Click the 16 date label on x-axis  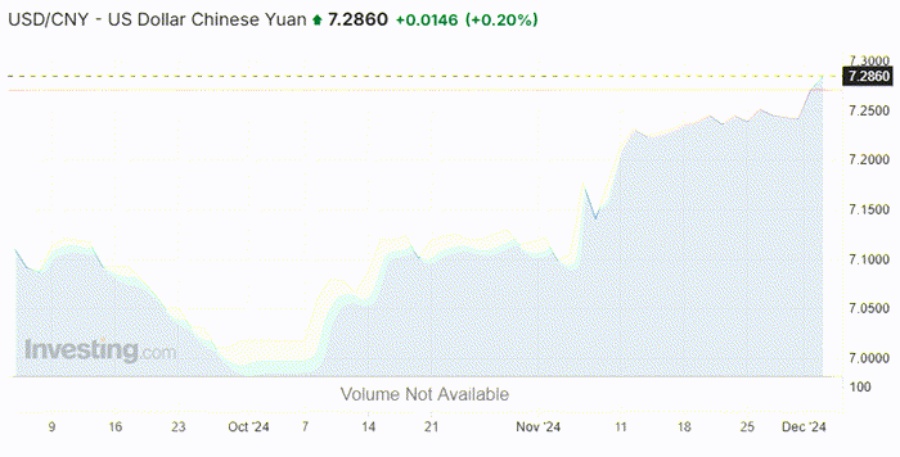tap(116, 427)
